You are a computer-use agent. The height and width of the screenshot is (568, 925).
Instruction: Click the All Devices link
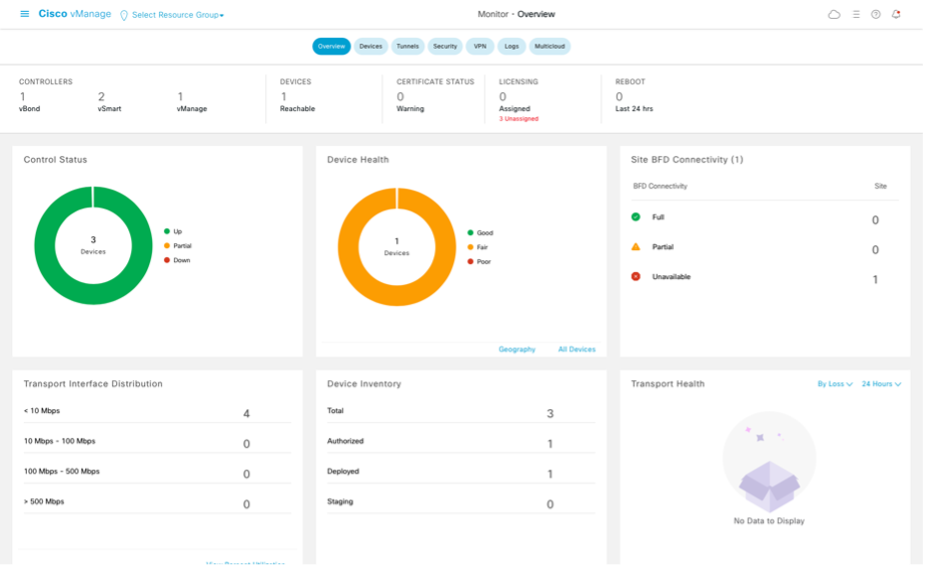[x=576, y=349]
